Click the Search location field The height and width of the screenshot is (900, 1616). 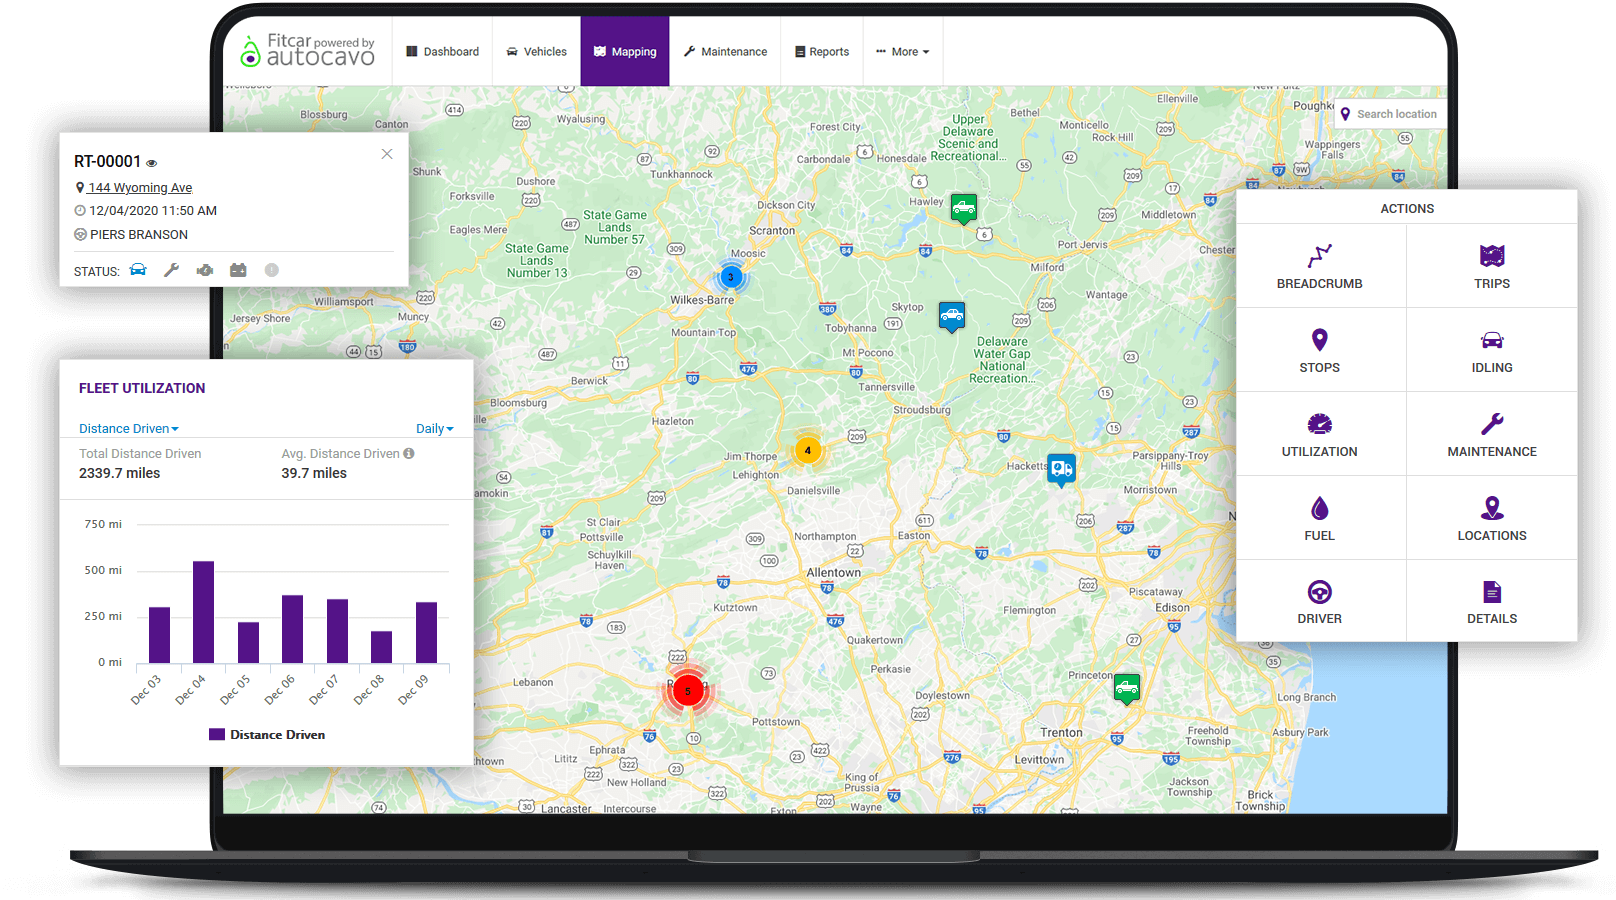tap(1391, 114)
